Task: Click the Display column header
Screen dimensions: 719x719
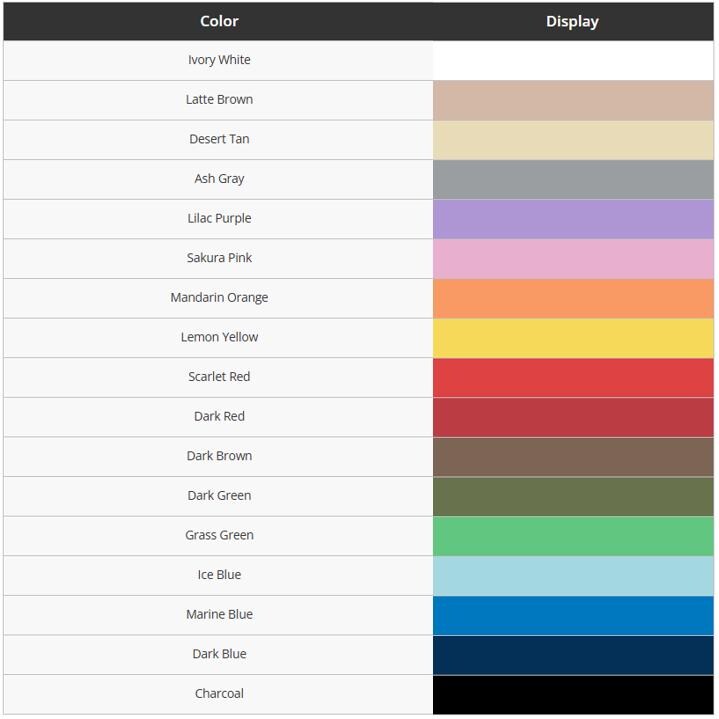Action: (573, 21)
